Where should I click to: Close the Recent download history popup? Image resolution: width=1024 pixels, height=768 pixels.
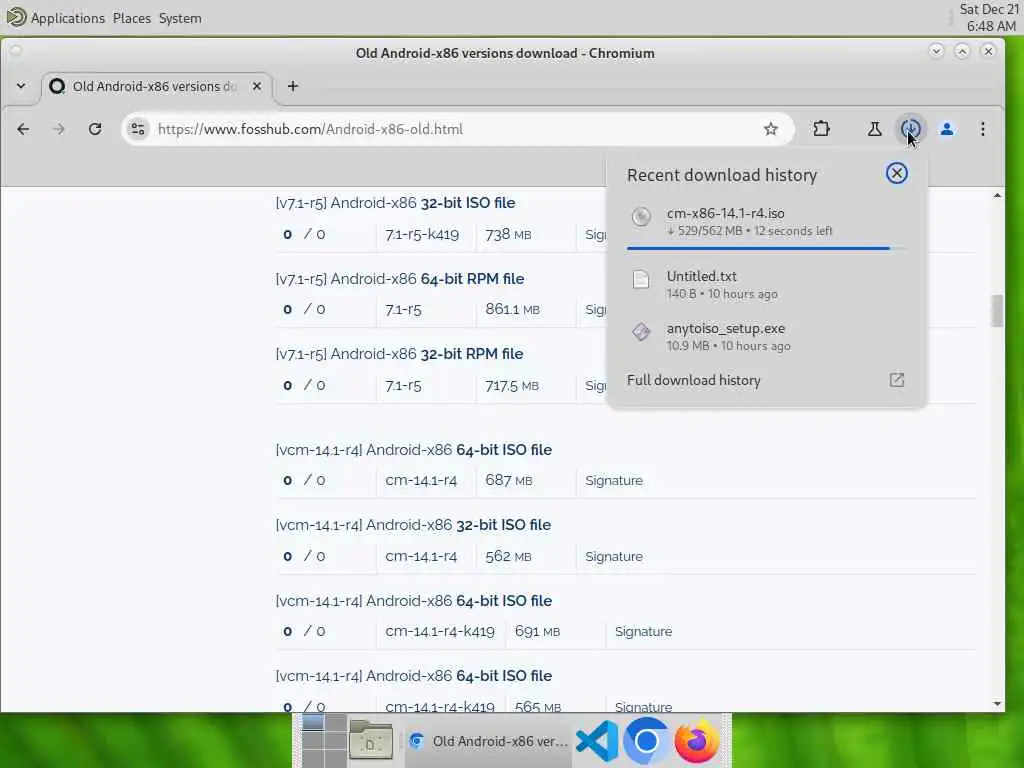pos(897,173)
